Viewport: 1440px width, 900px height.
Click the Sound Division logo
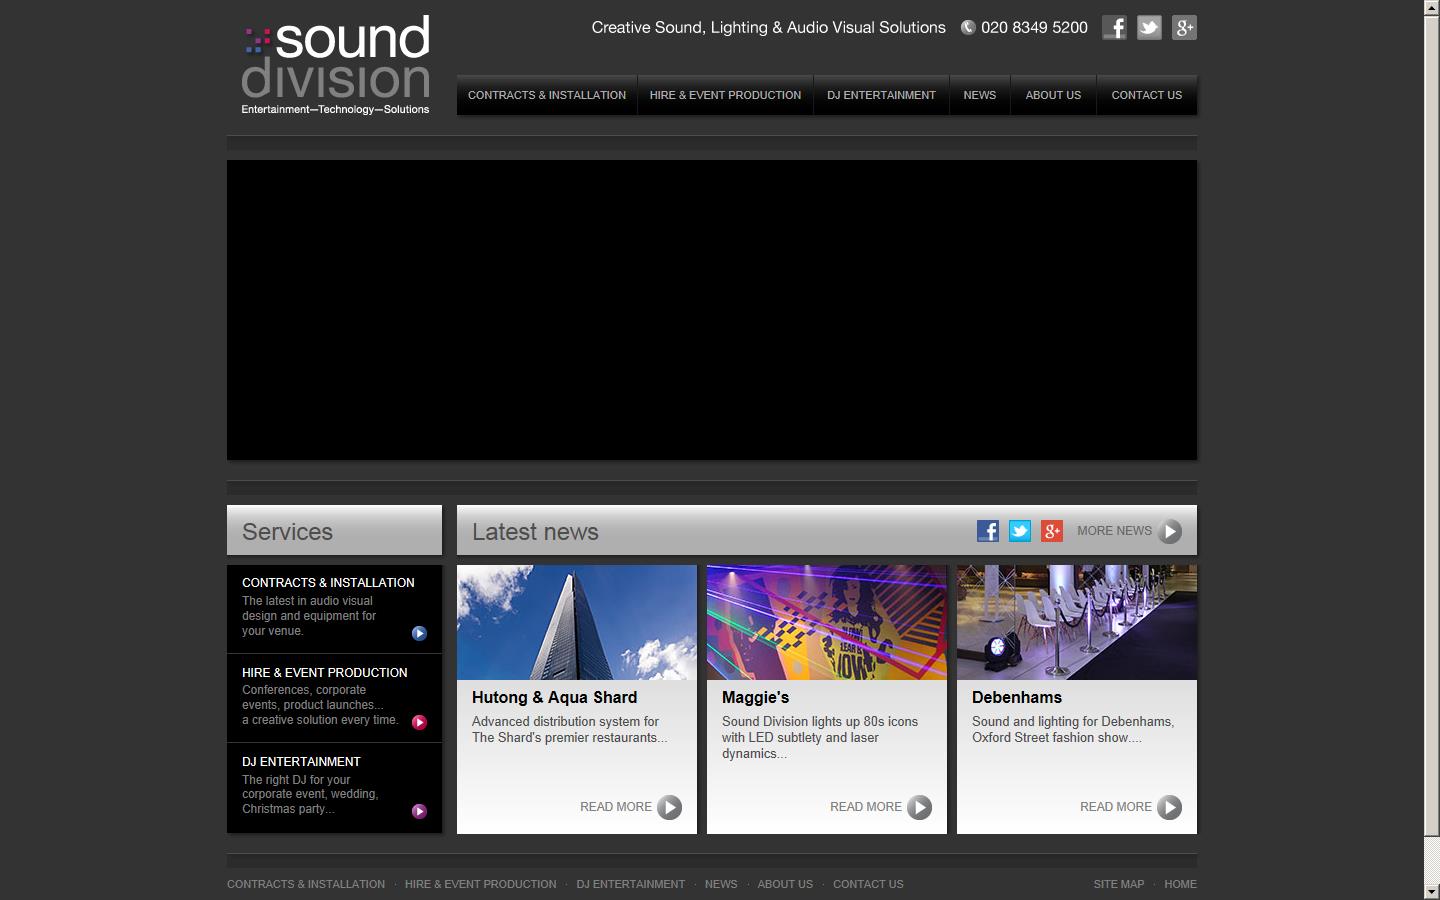pyautogui.click(x=334, y=62)
